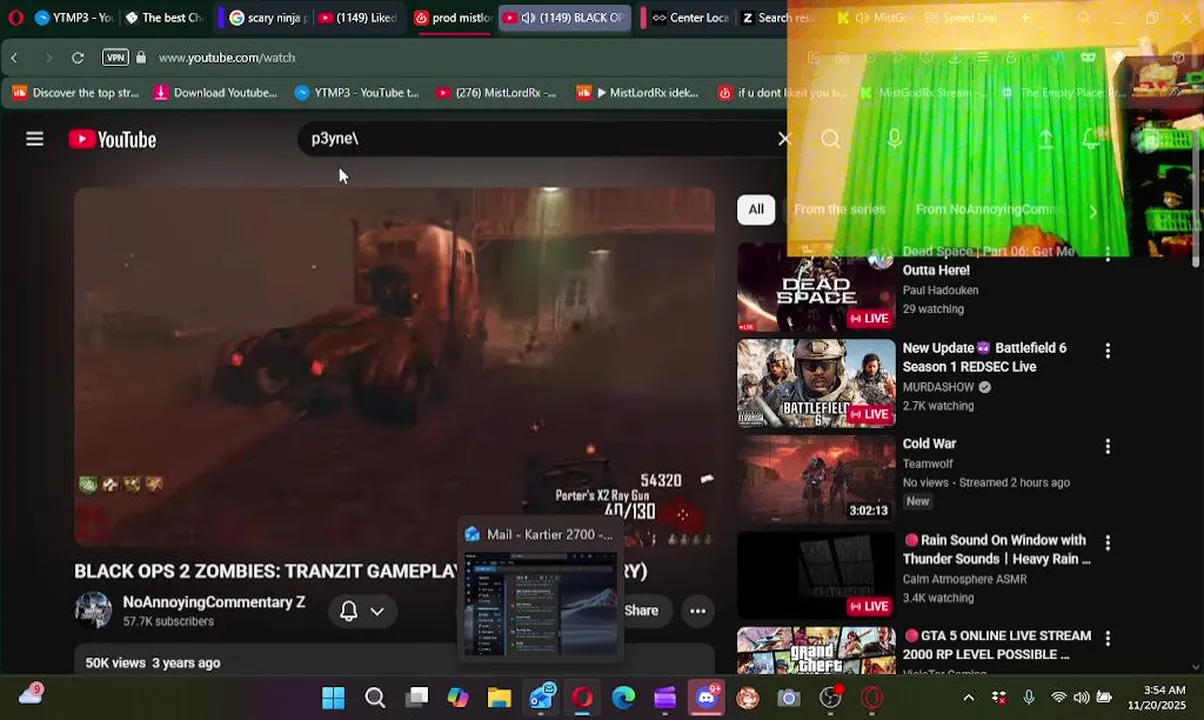The height and width of the screenshot is (720, 1204).
Task: Start voice search microphone icon
Action: (x=894, y=139)
